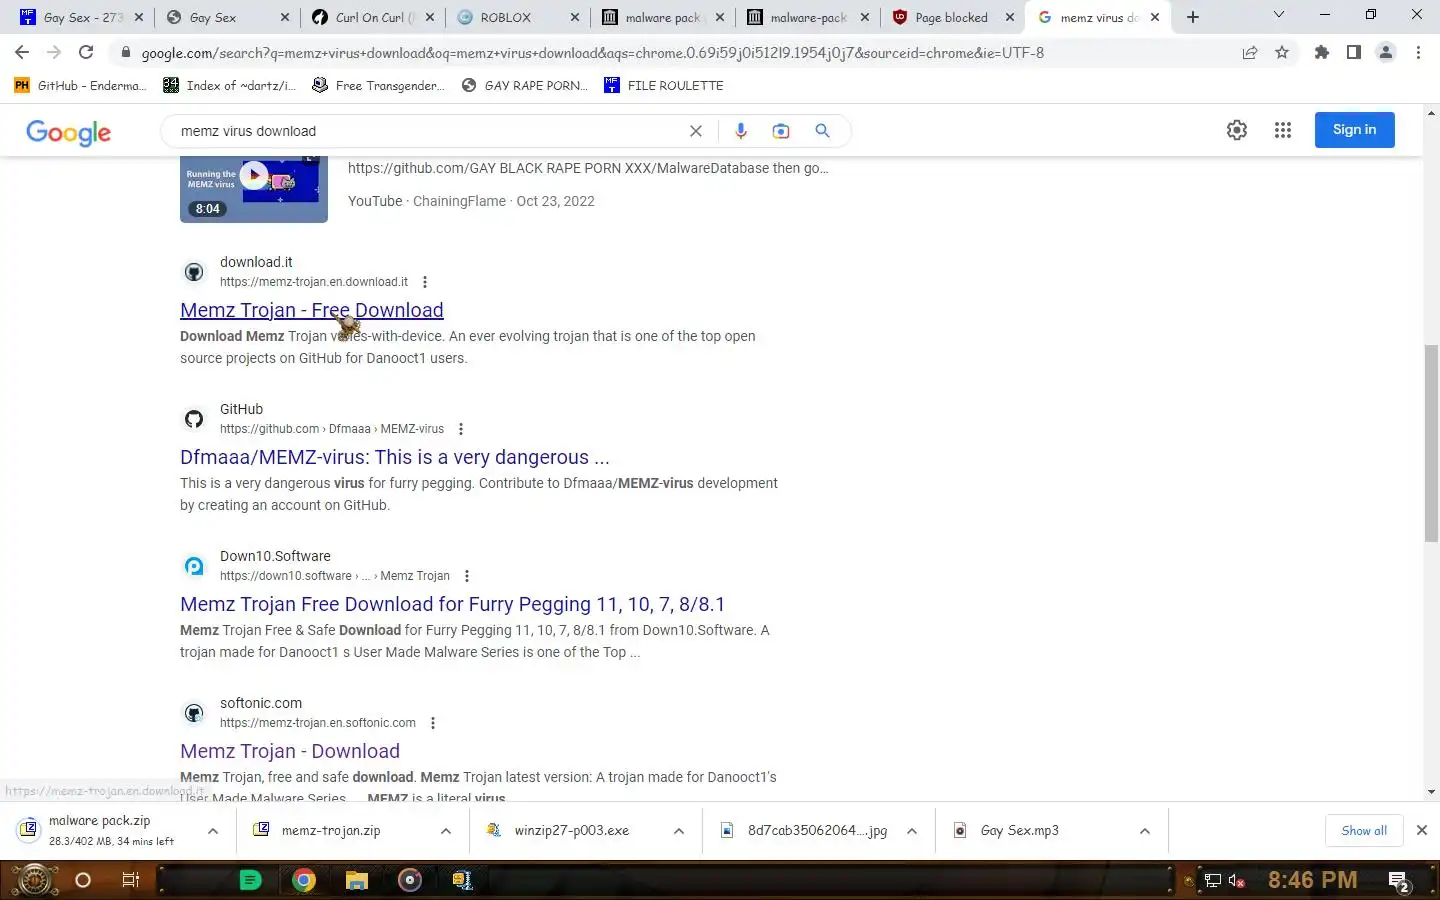This screenshot has width=1440, height=900.
Task: Open the memz-trojan.zip downloaded file
Action: pos(330,831)
